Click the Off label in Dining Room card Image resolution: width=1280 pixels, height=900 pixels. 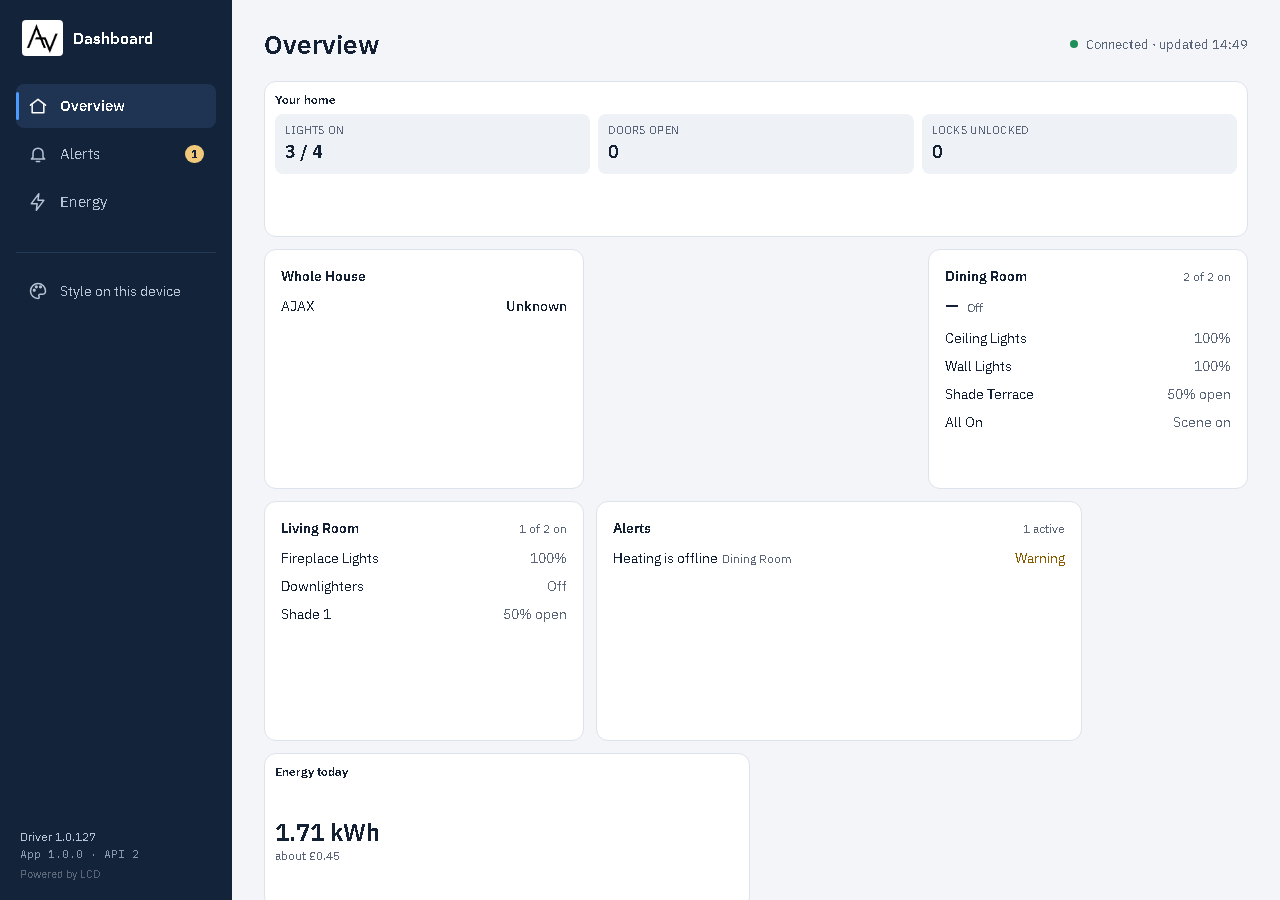click(975, 308)
